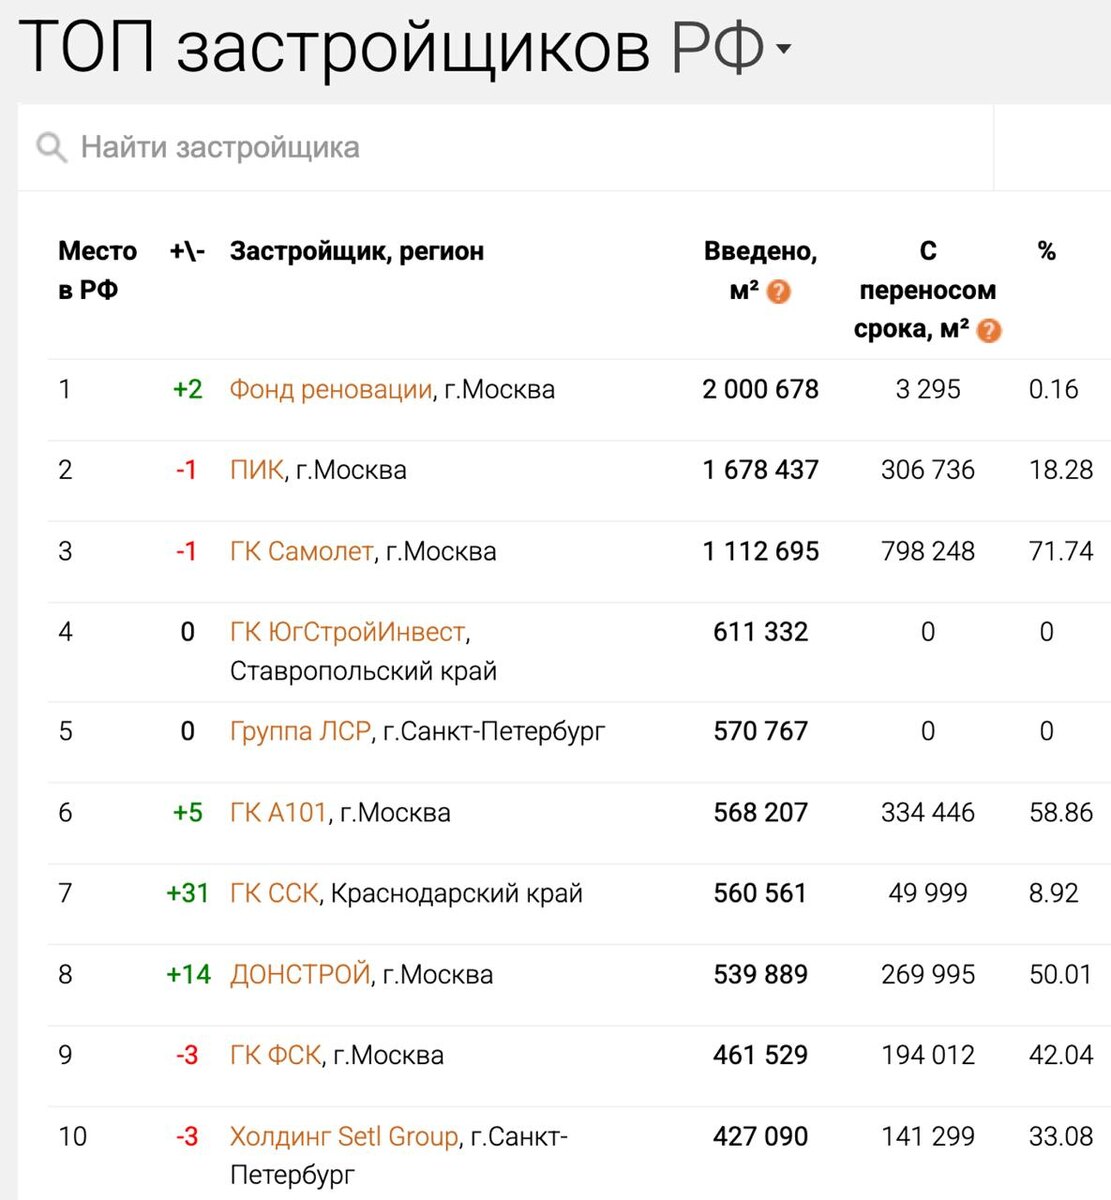Click the '+\-' column header
The image size is (1111, 1200).
[x=187, y=251]
